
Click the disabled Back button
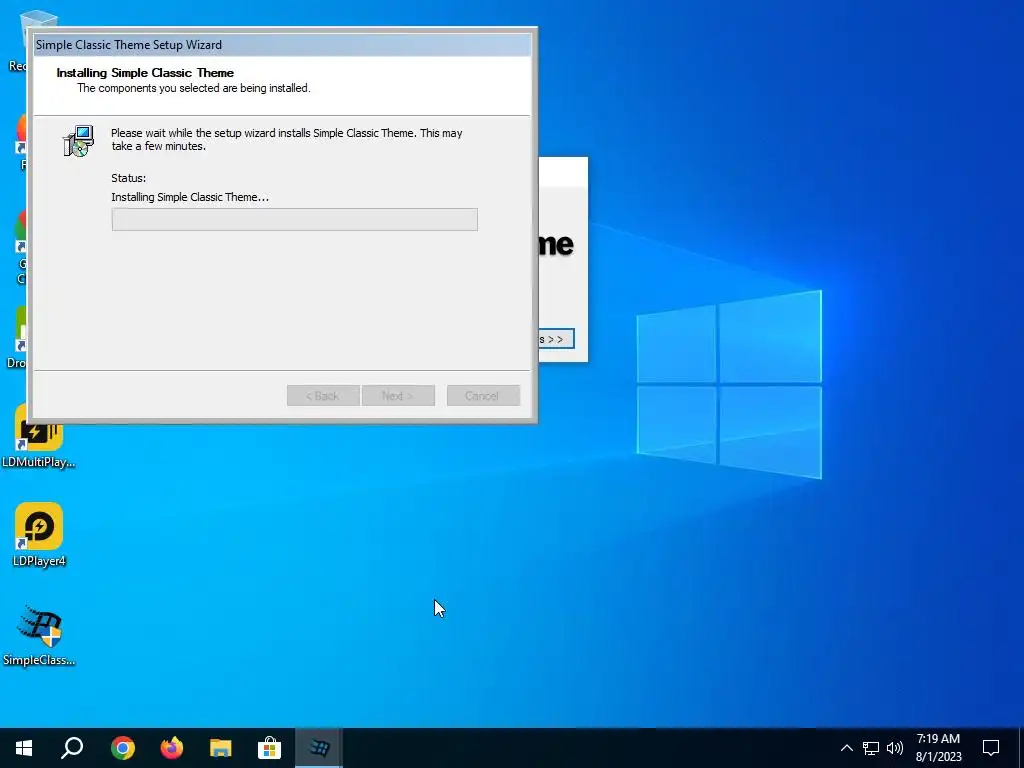coord(323,396)
